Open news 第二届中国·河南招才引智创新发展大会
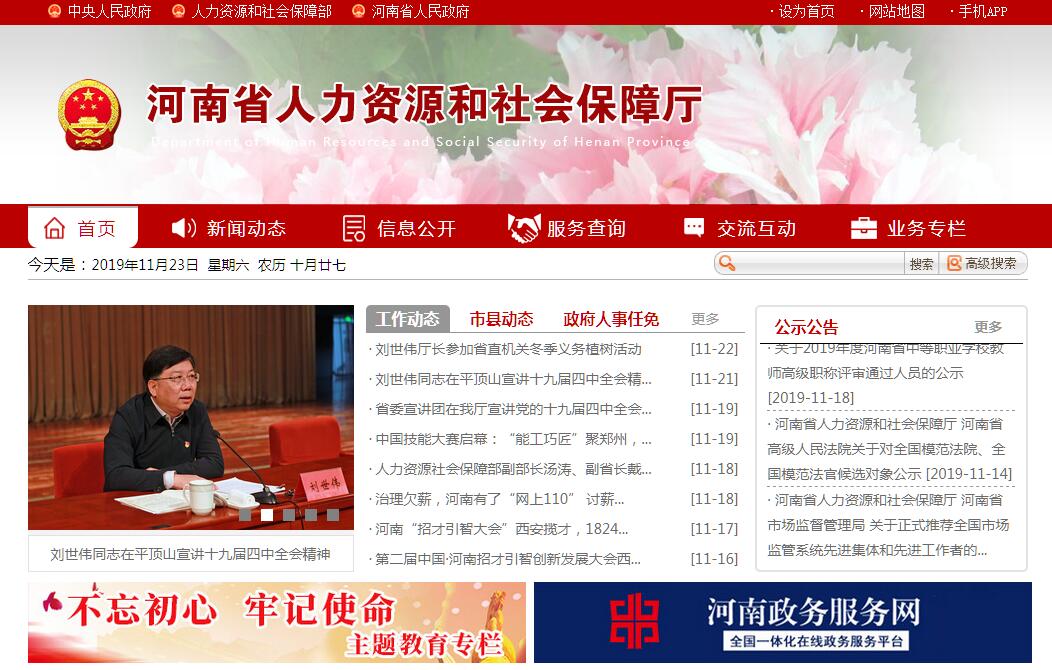The width and height of the screenshot is (1052, 670). (507, 559)
